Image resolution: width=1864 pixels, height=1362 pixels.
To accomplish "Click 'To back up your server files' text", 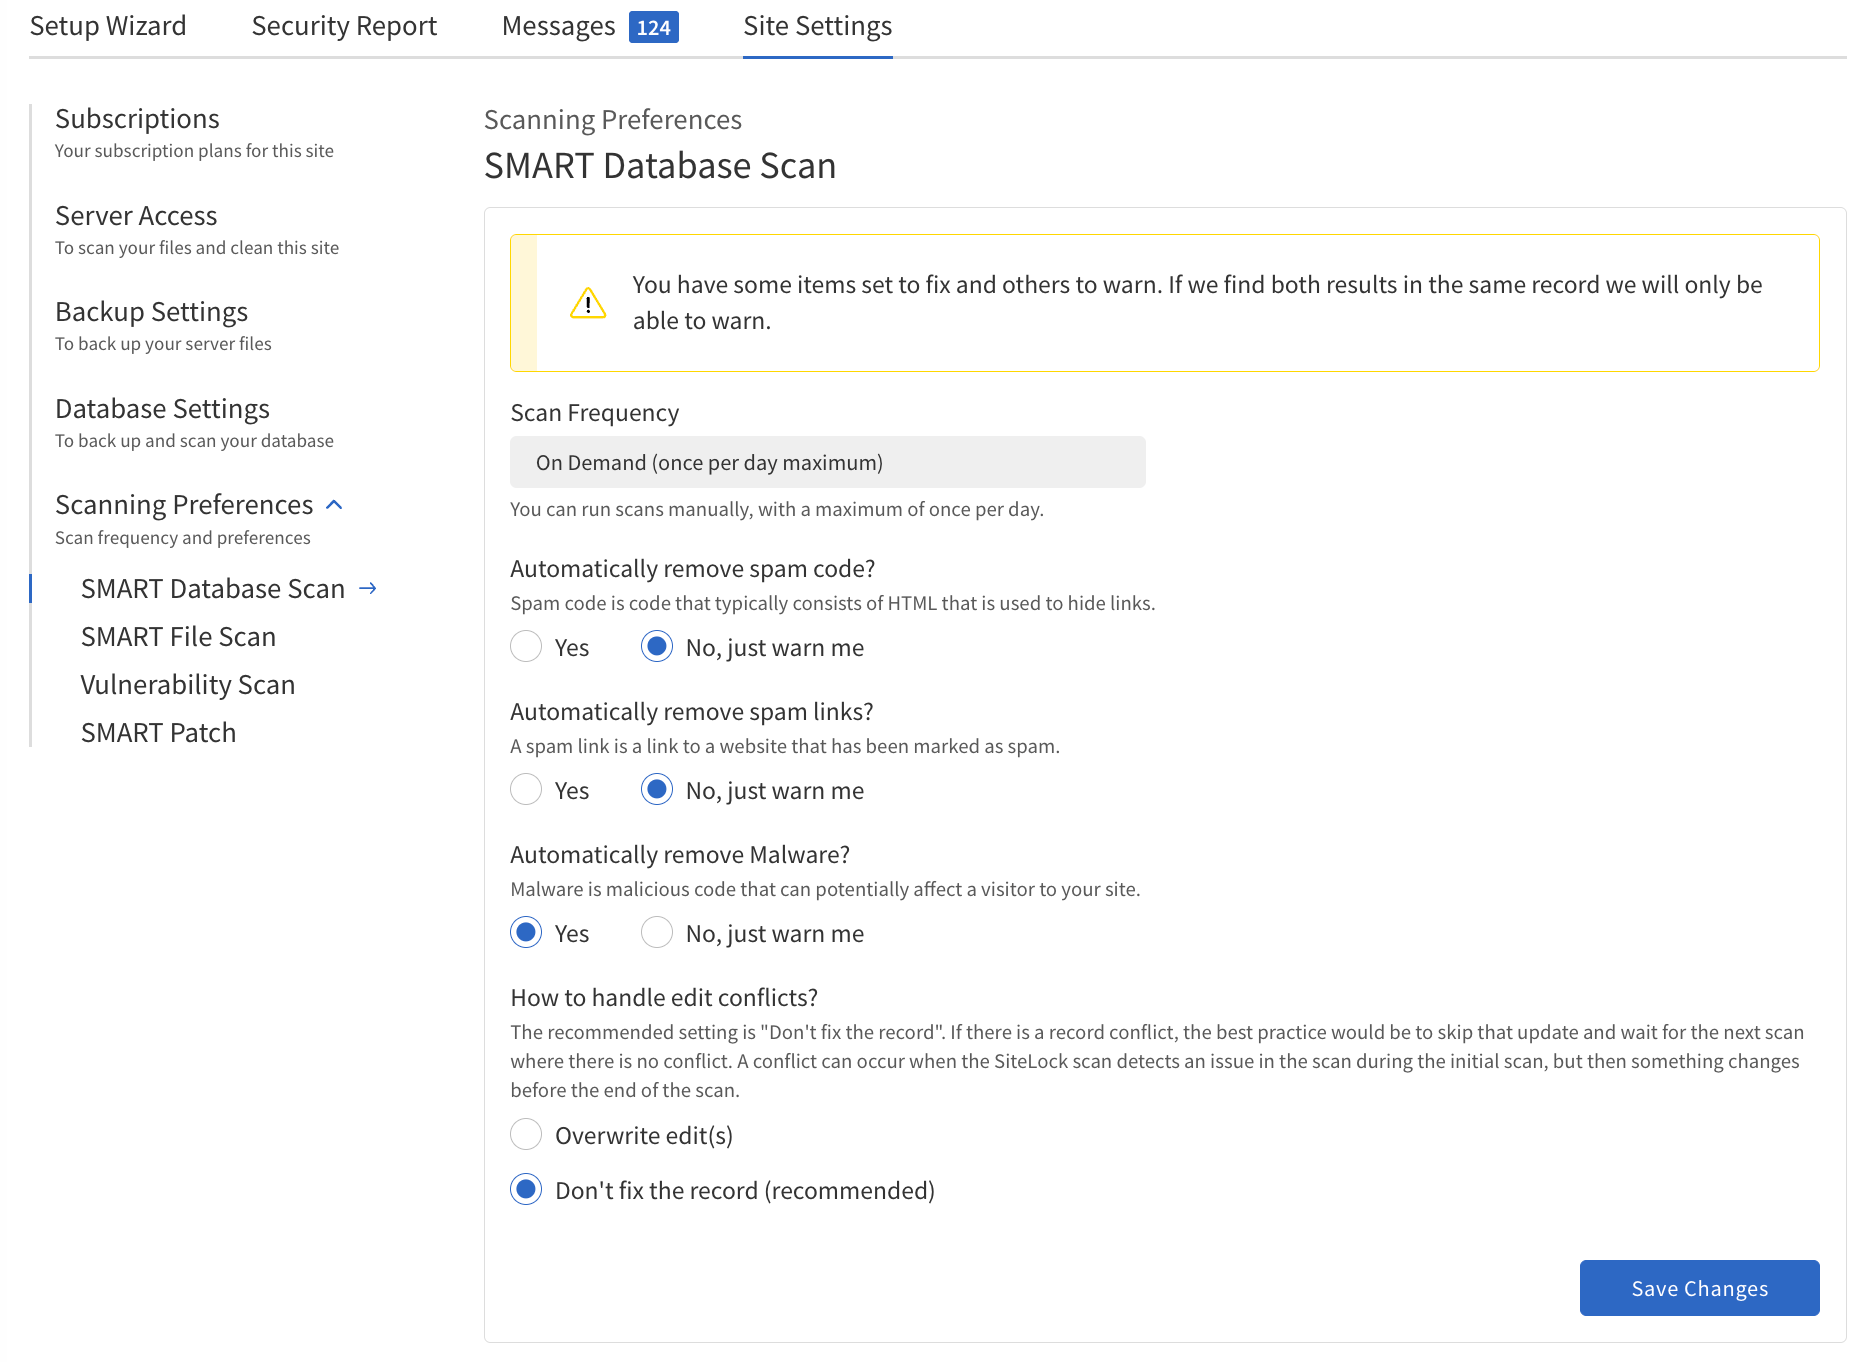I will click(x=163, y=344).
